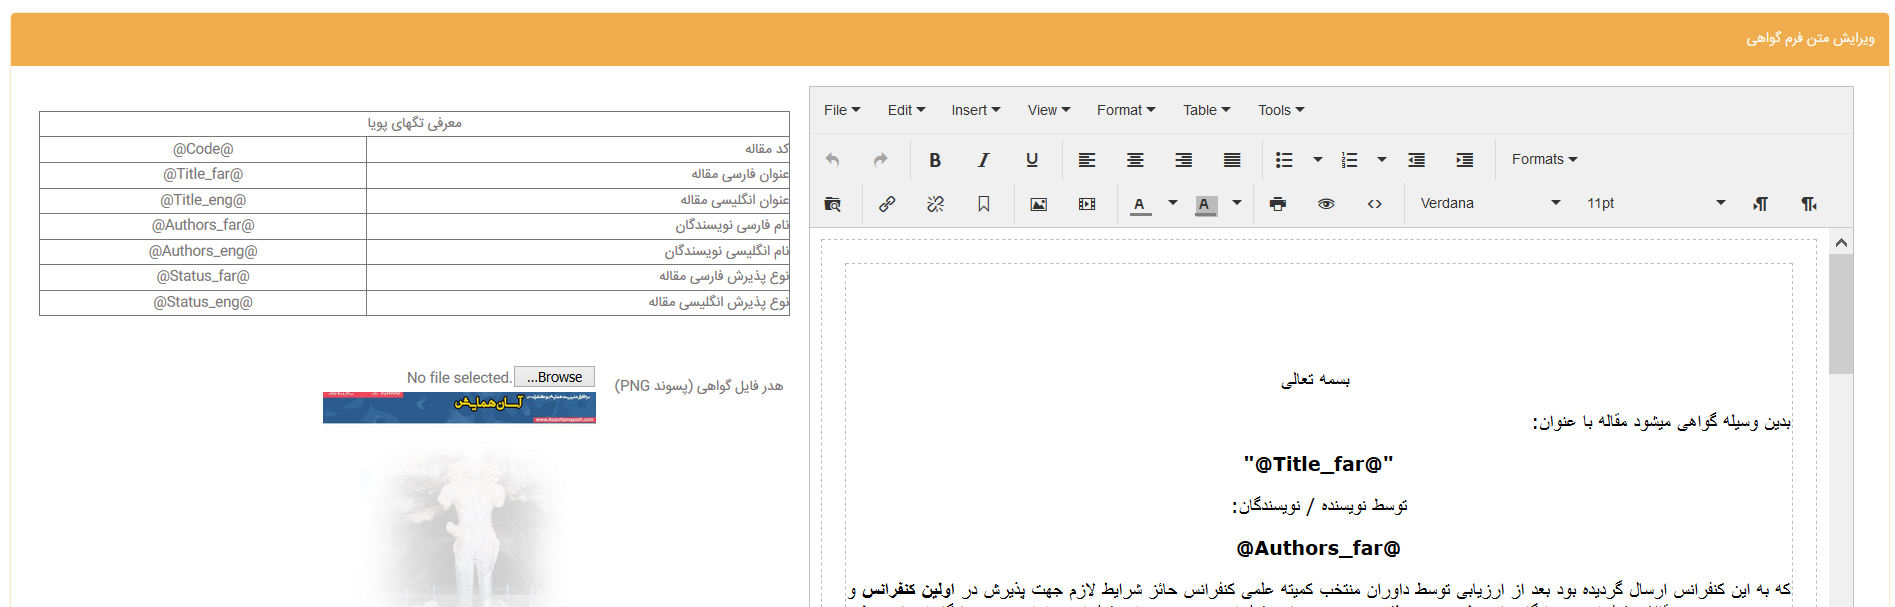The width and height of the screenshot is (1895, 607).
Task: Click the insert image icon
Action: tap(1039, 204)
